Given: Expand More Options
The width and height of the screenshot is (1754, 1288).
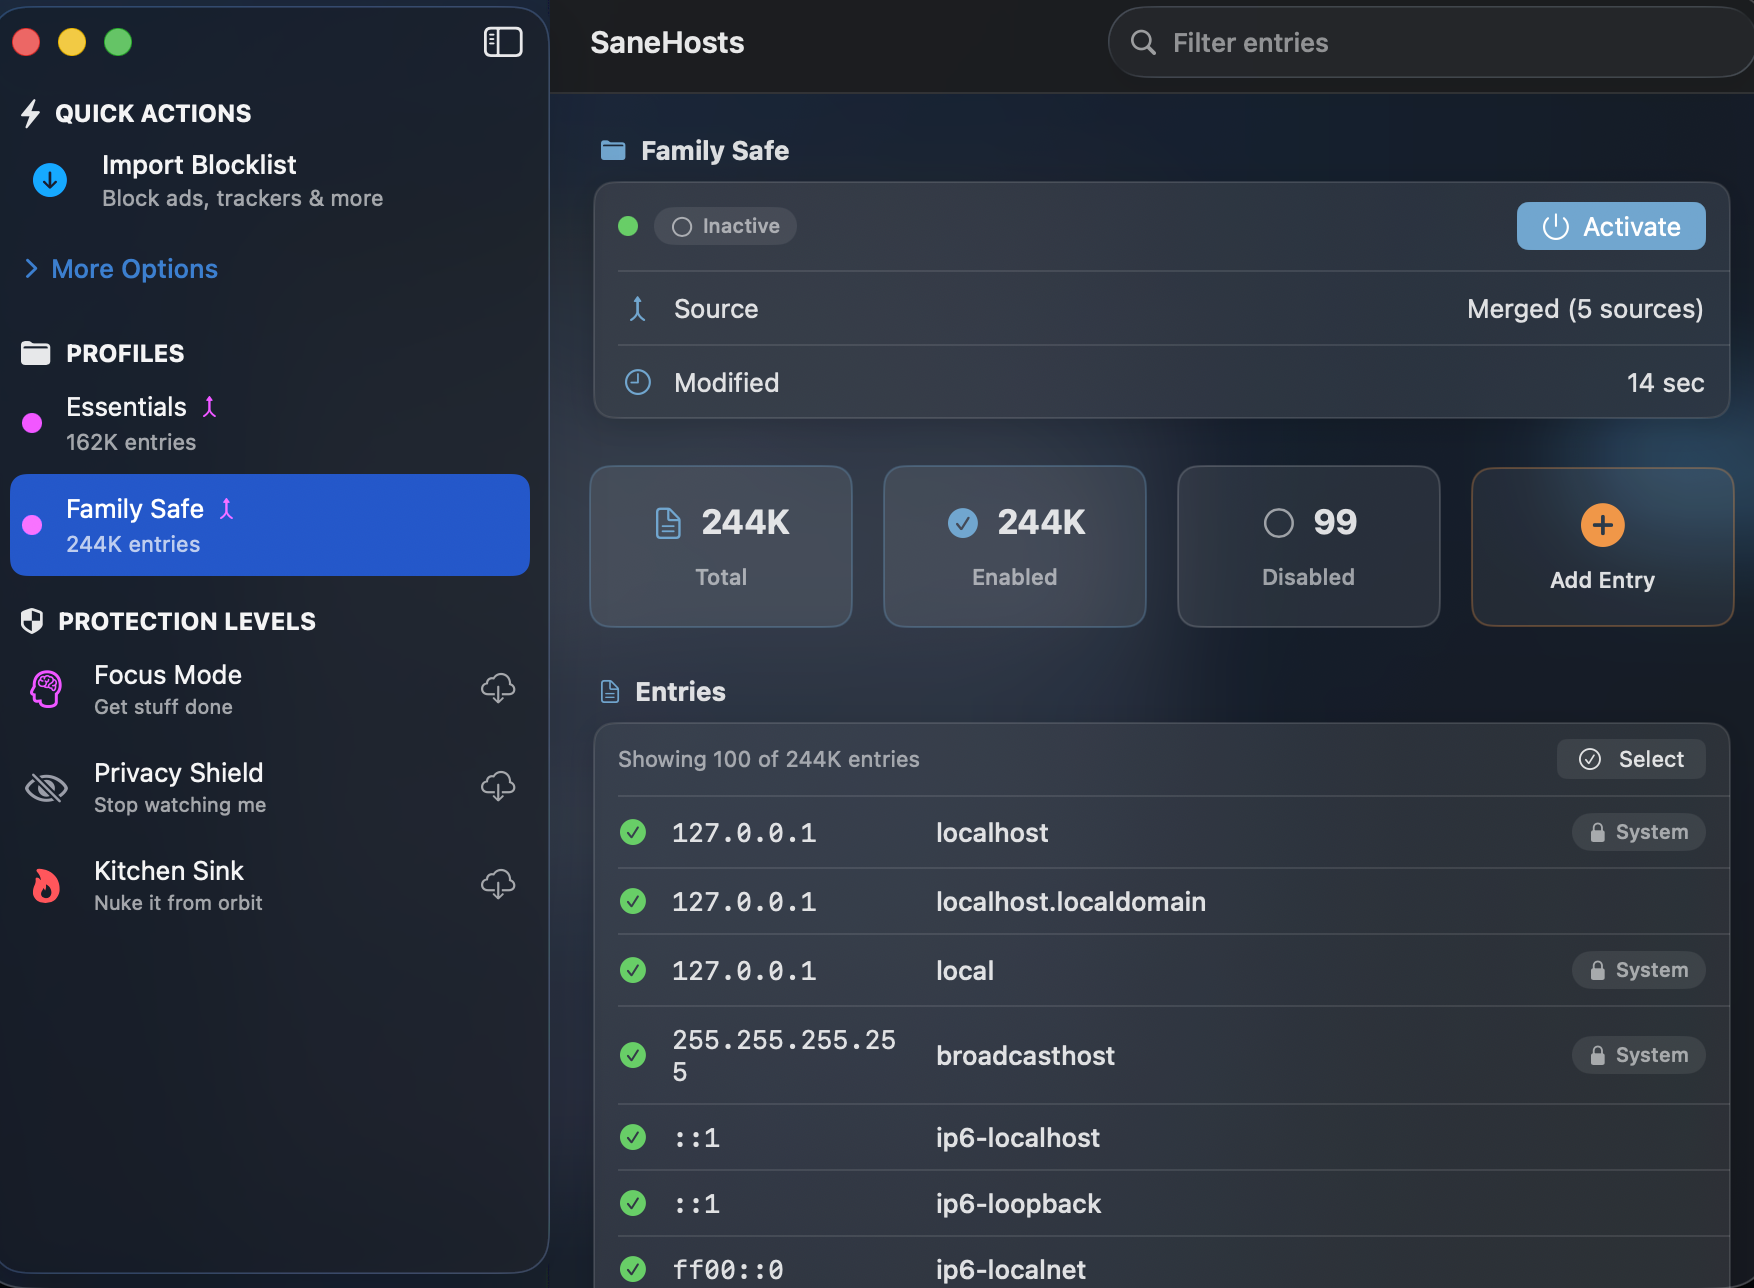Looking at the screenshot, I should pyautogui.click(x=121, y=269).
